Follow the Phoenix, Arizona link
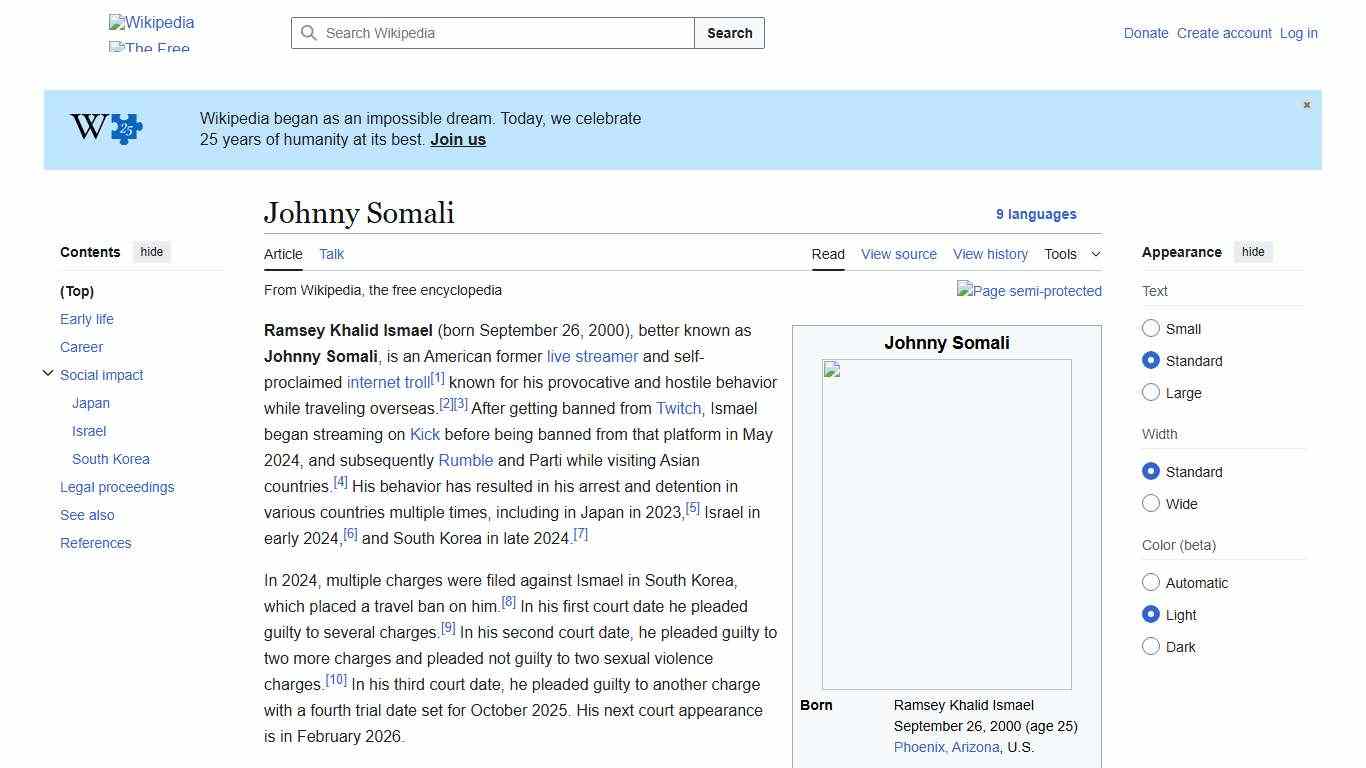1366x768 pixels. 946,747
